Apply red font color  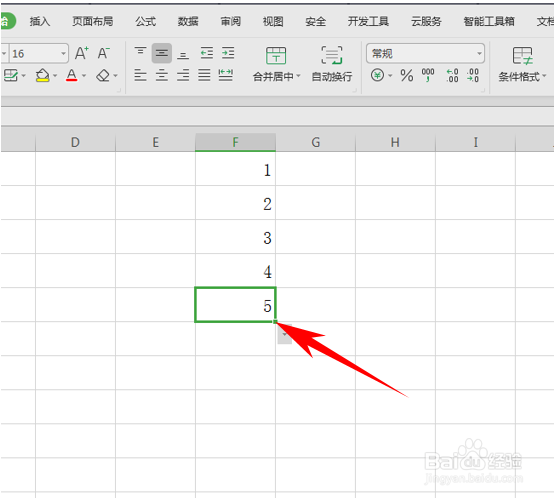[x=71, y=75]
